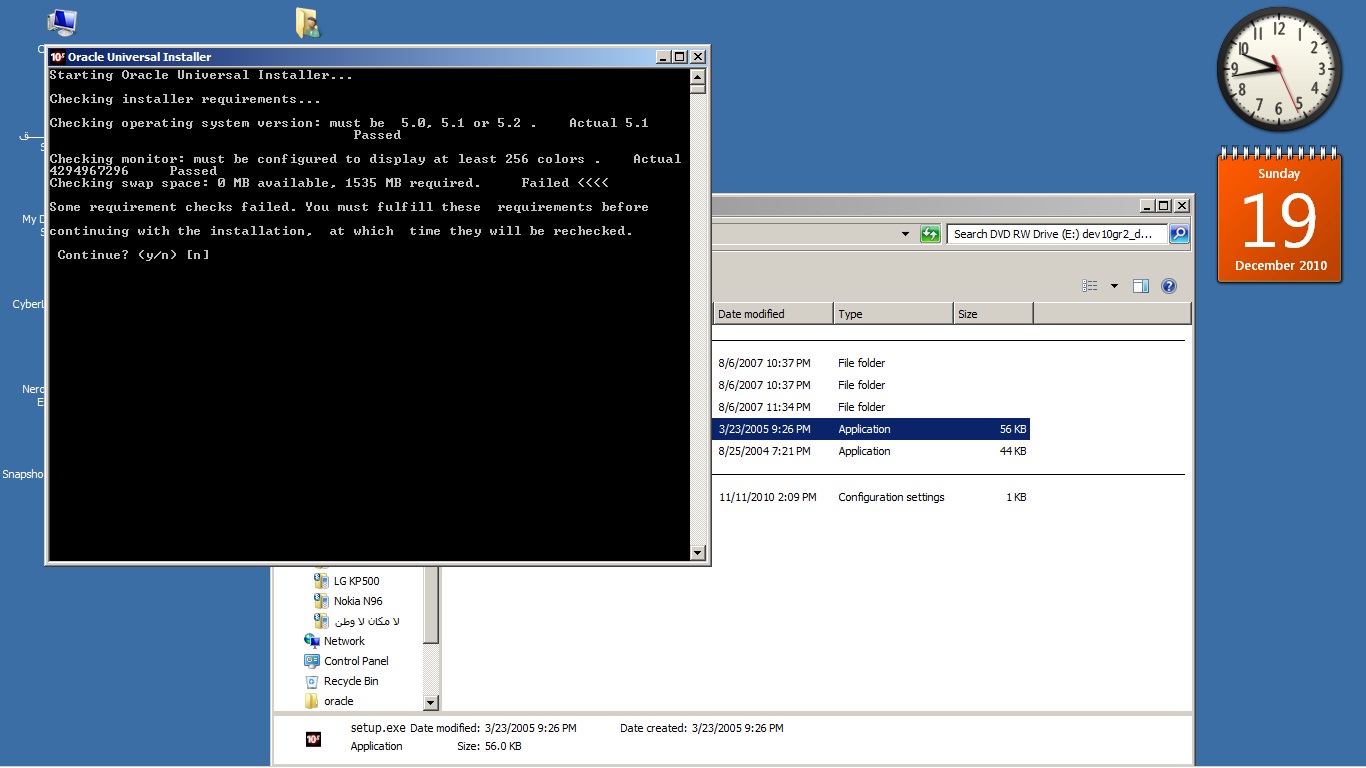Click the console scrollbar down arrow

698,552
